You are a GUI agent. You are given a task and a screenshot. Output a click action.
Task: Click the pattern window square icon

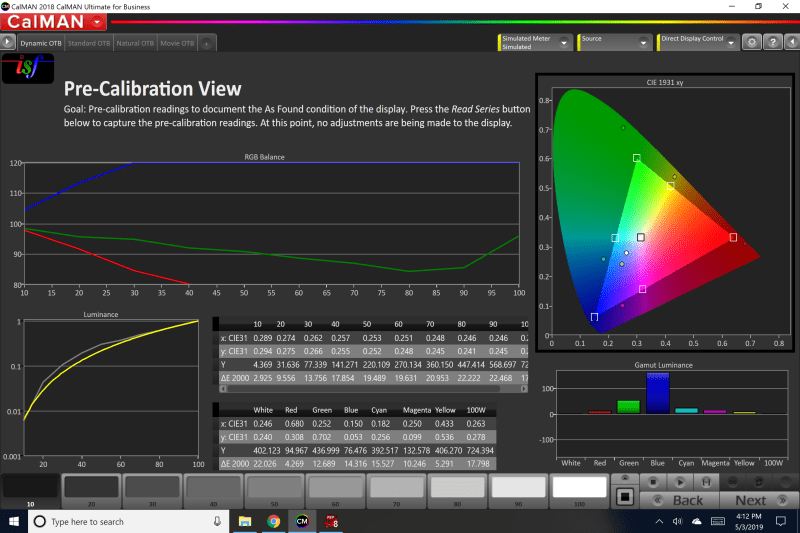[x=627, y=496]
